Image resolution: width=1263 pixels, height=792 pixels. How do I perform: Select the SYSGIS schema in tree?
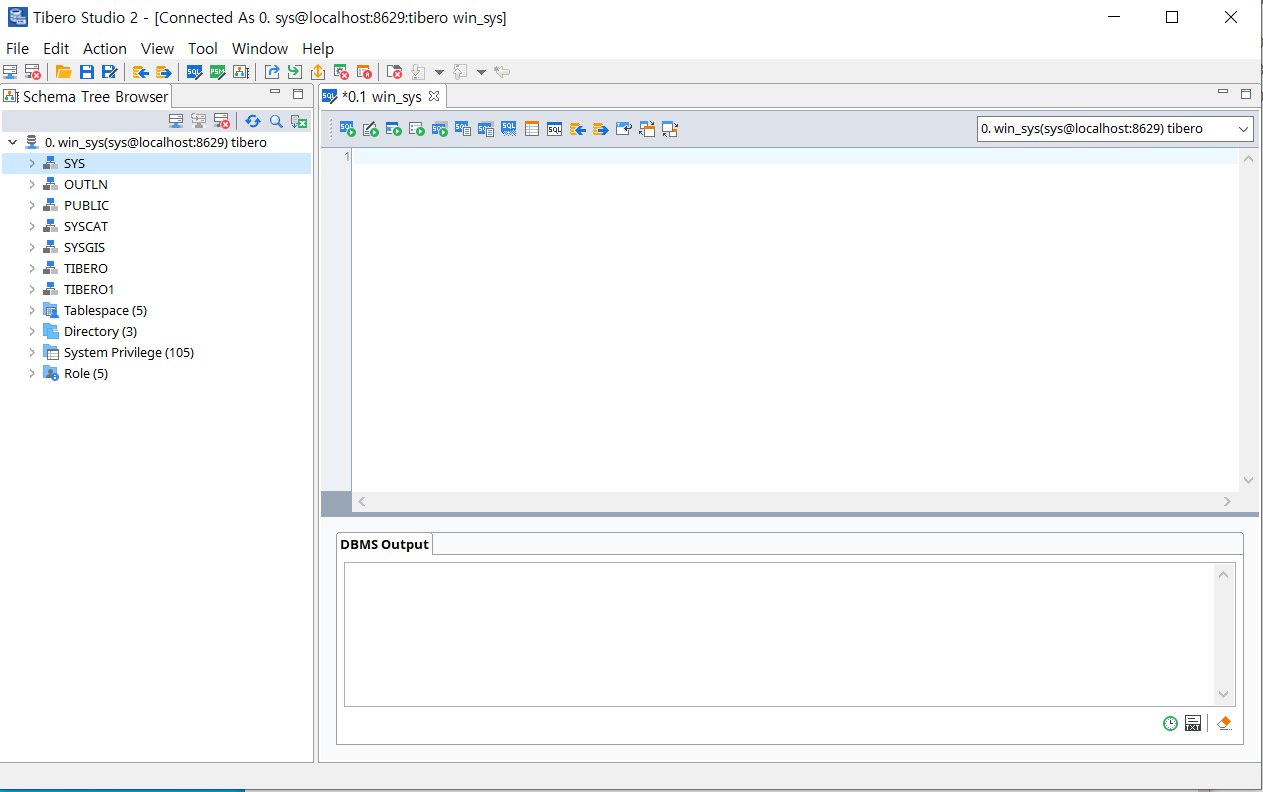tap(84, 247)
